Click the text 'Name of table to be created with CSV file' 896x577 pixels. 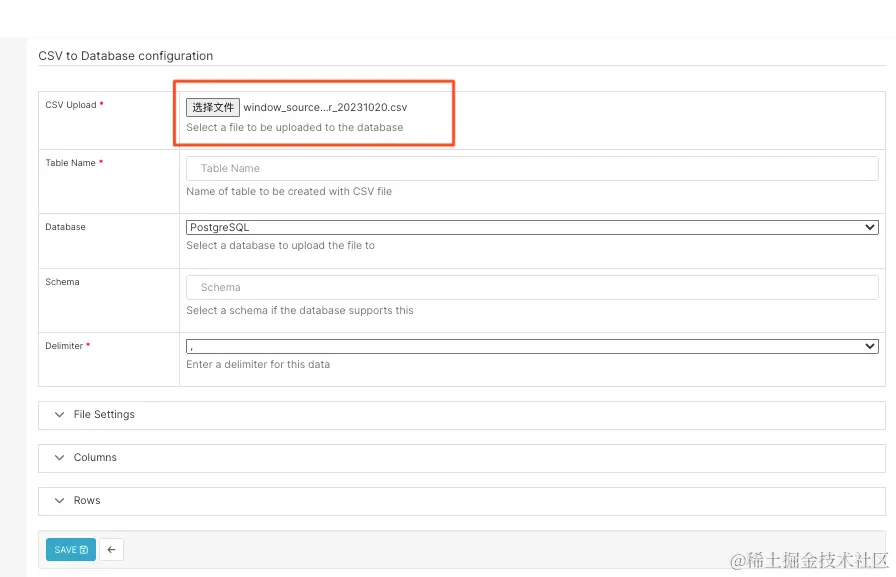coord(289,191)
